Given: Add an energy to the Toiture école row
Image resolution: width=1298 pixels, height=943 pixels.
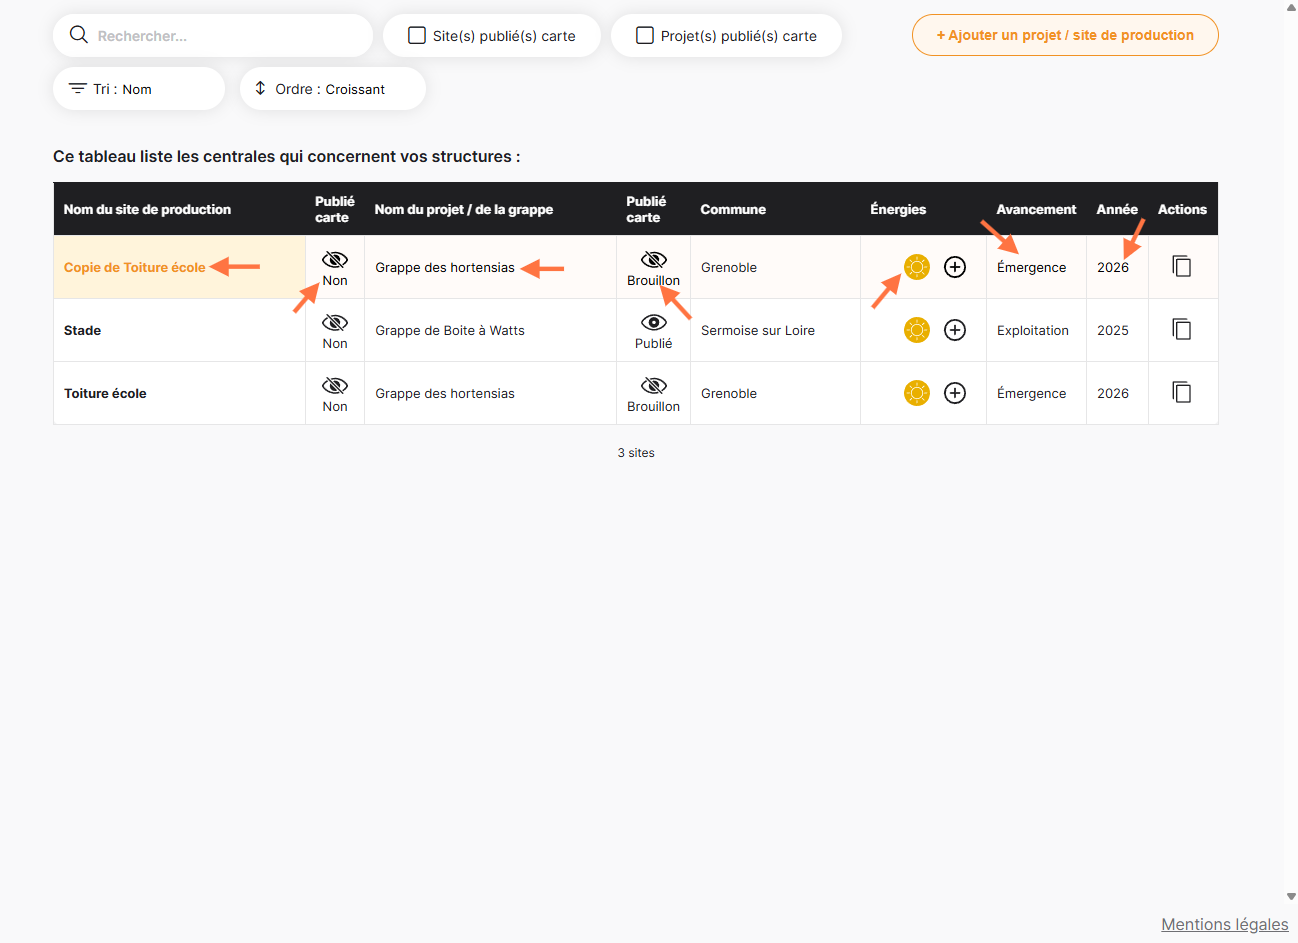Looking at the screenshot, I should [955, 393].
